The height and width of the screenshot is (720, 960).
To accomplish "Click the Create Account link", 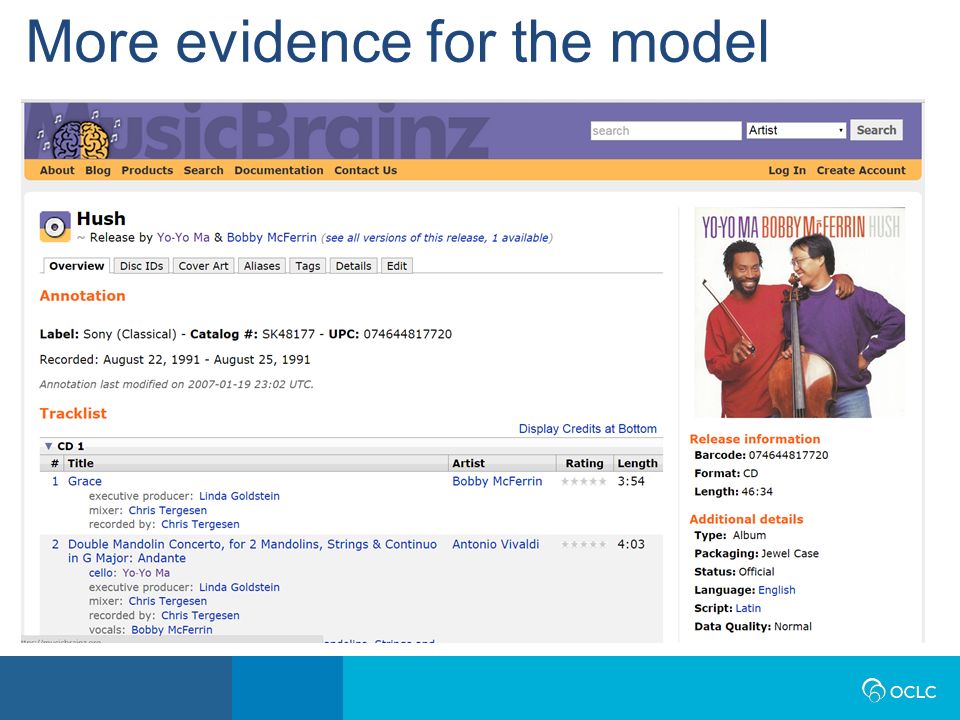I will tap(861, 170).
